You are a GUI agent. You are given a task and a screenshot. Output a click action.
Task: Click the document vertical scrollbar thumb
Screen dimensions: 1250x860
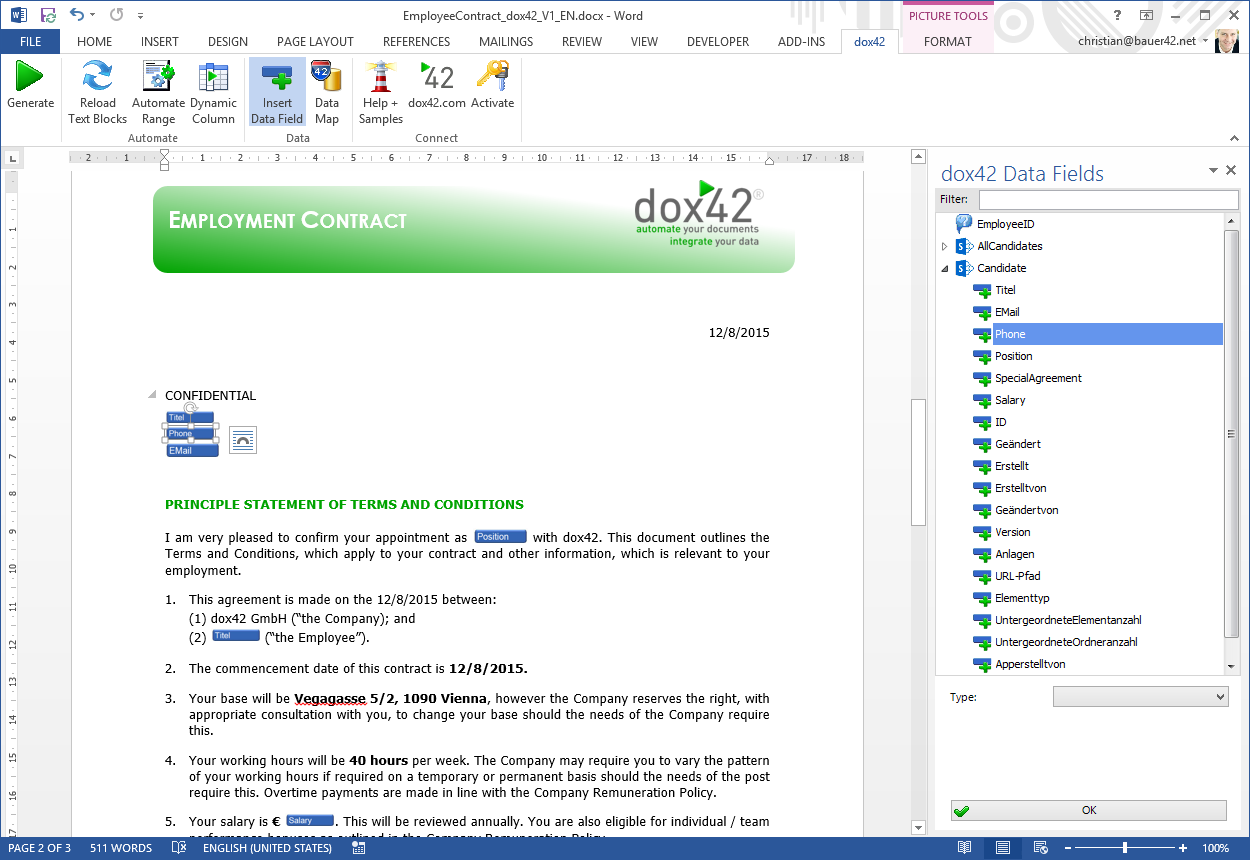[x=918, y=461]
